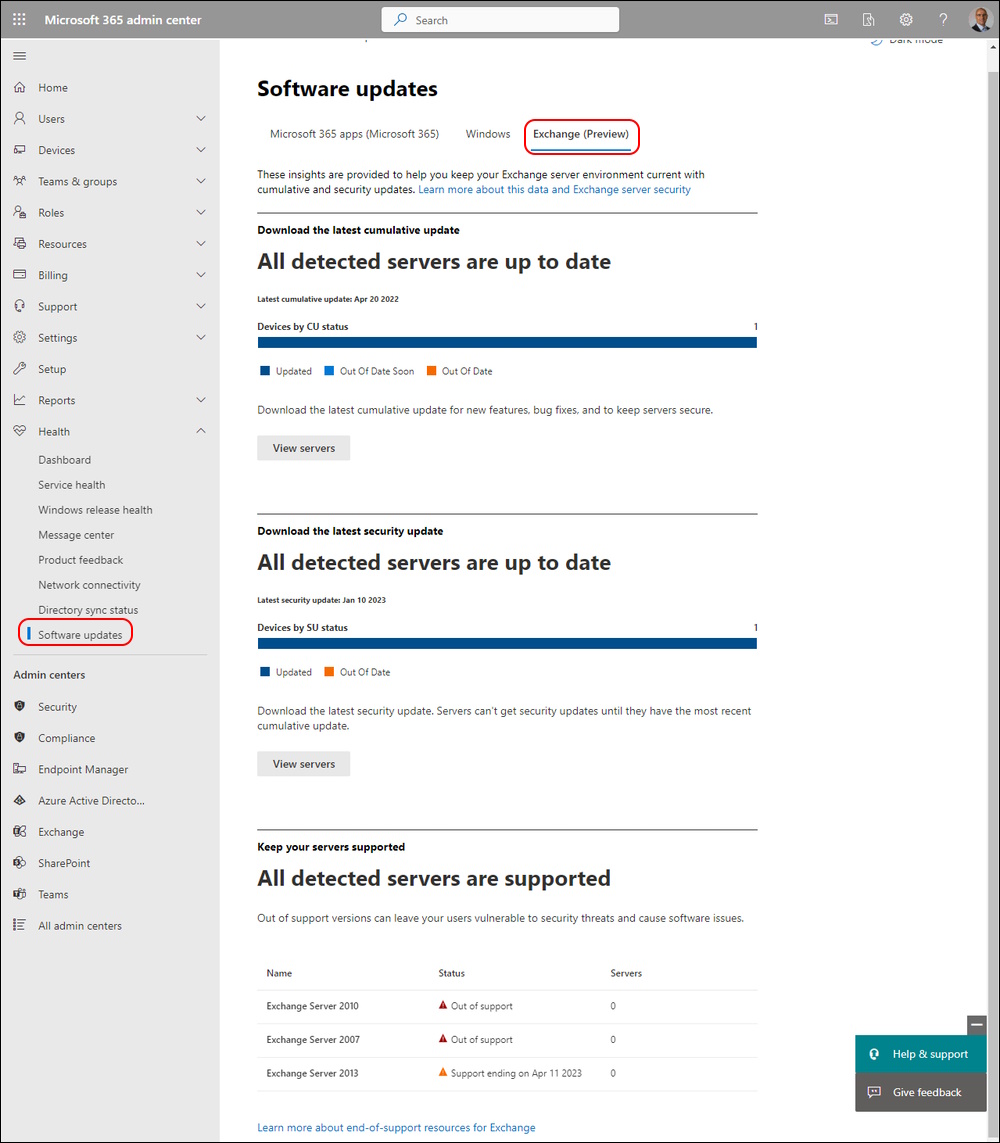Open the help question mark icon
Image resolution: width=1000 pixels, height=1143 pixels.
(x=943, y=20)
